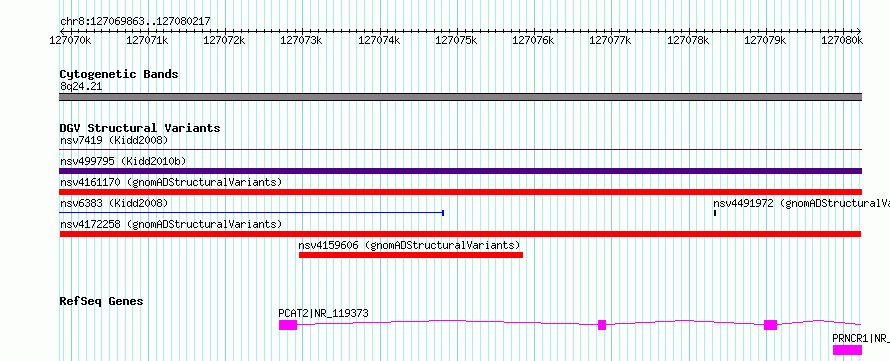
Task: Open the PCAT2|NR_119373 gene label
Action: click(x=324, y=313)
